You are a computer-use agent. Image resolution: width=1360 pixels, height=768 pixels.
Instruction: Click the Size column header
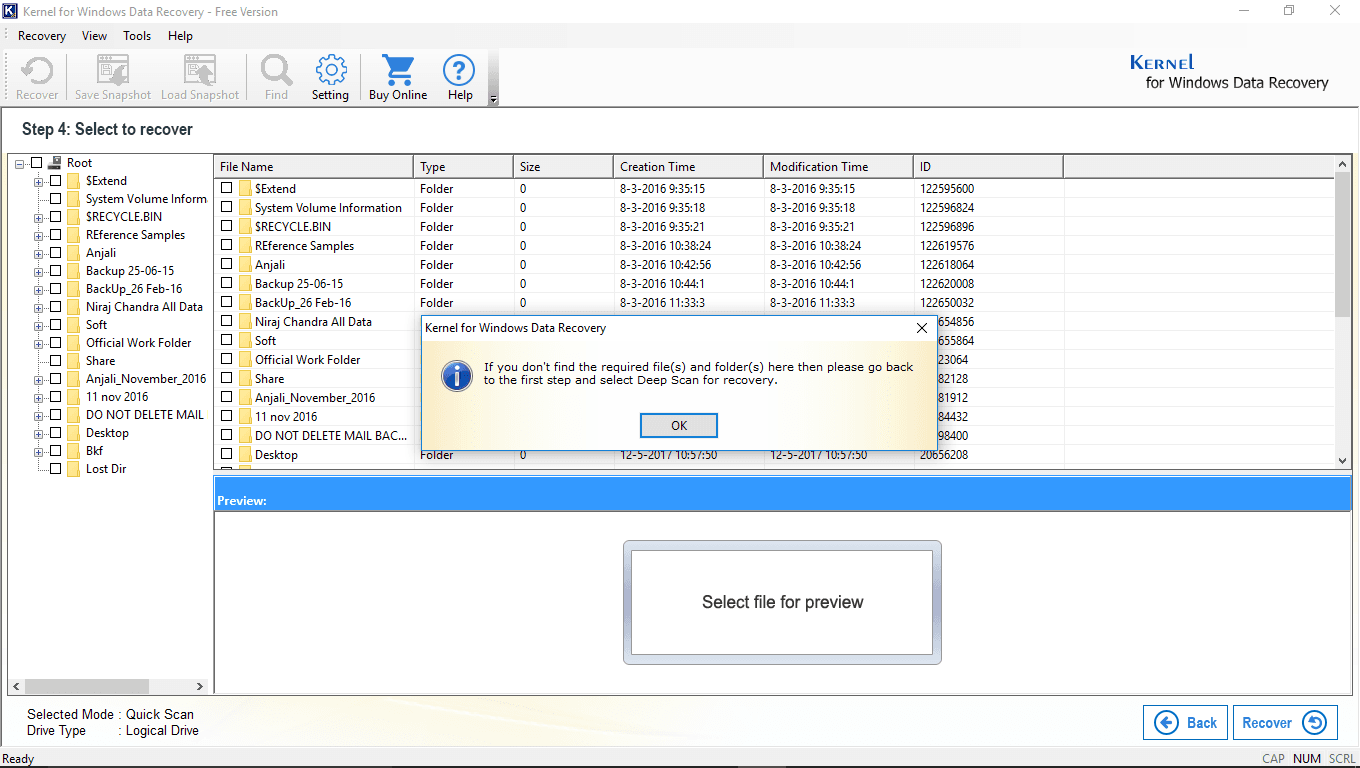[563, 167]
